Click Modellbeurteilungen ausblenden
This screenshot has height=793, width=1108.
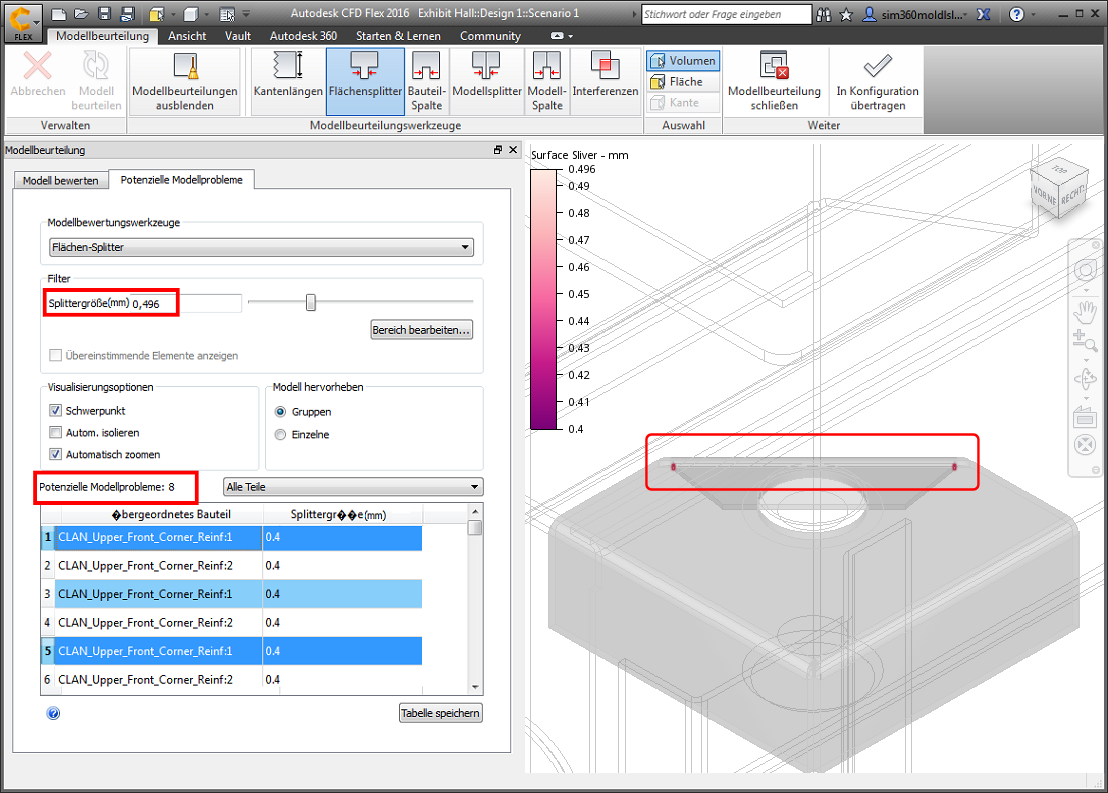pyautogui.click(x=184, y=81)
